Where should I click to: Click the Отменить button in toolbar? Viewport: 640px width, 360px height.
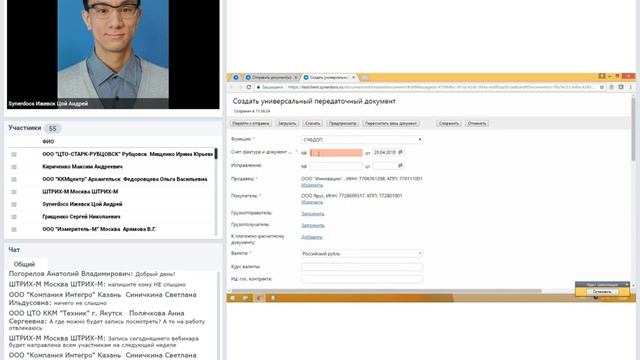pyautogui.click(x=477, y=123)
